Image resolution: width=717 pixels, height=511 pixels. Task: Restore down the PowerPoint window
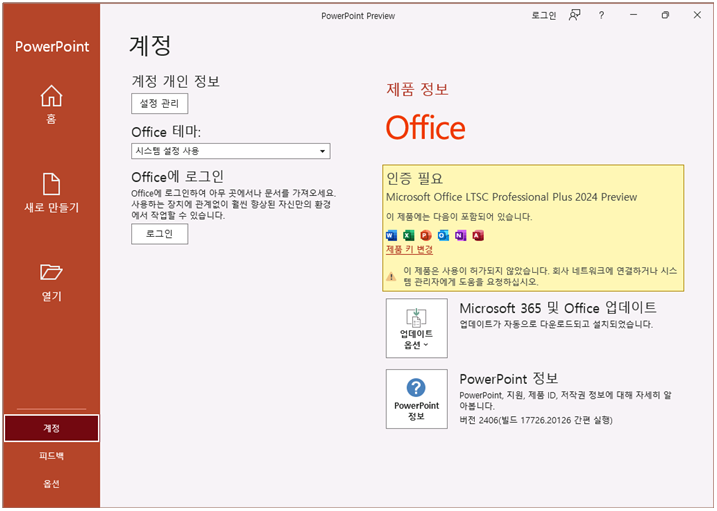click(665, 15)
